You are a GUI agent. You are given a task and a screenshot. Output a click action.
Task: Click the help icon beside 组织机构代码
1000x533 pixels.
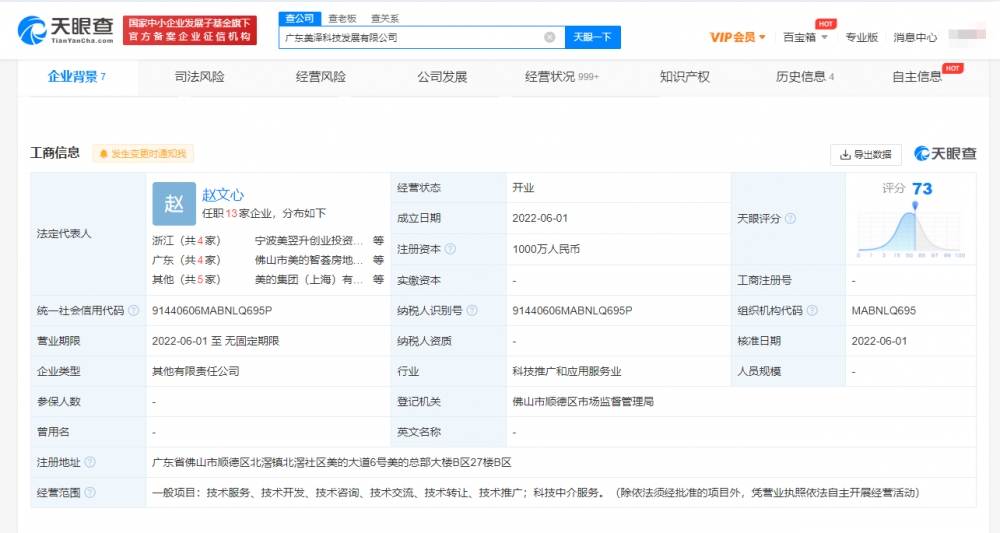tap(812, 310)
